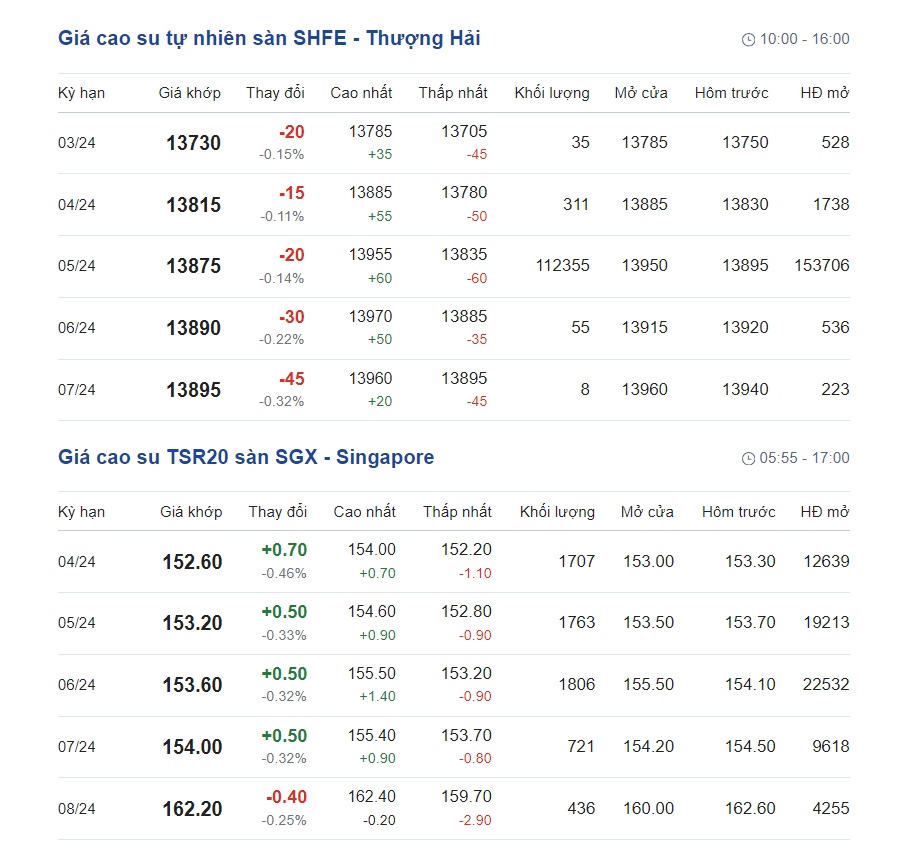The image size is (903, 845).
Task: Click SGX volume value 436
Action: [x=582, y=809]
